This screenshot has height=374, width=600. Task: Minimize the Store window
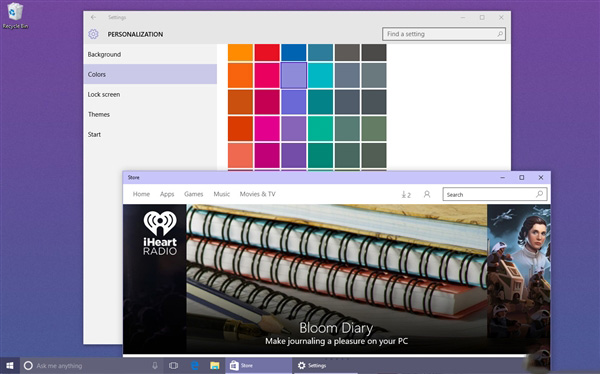click(x=503, y=178)
